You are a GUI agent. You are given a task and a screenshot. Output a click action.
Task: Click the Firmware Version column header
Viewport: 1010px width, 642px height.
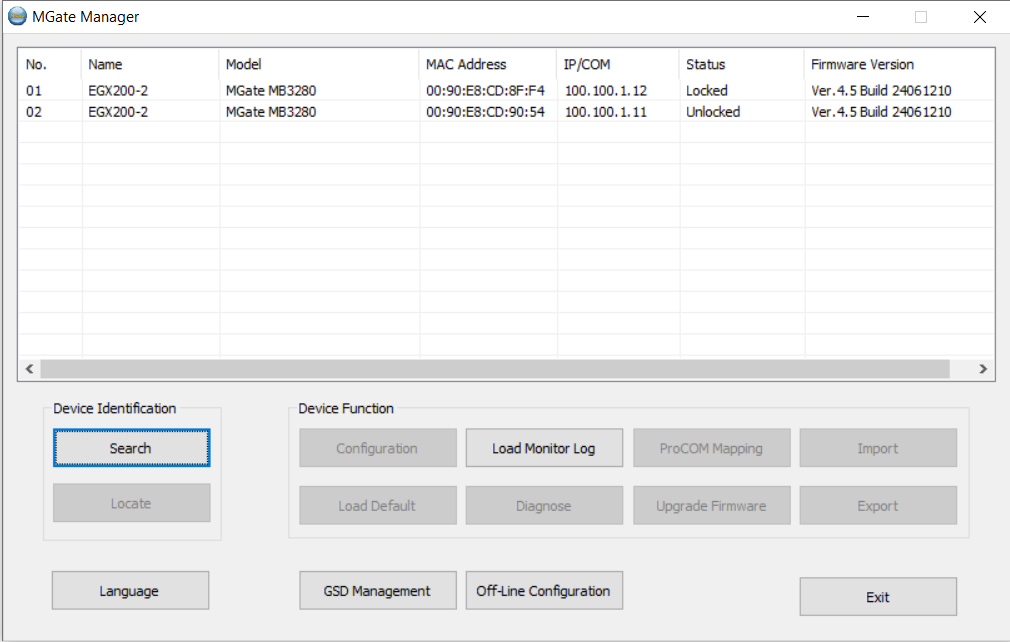pos(899,64)
